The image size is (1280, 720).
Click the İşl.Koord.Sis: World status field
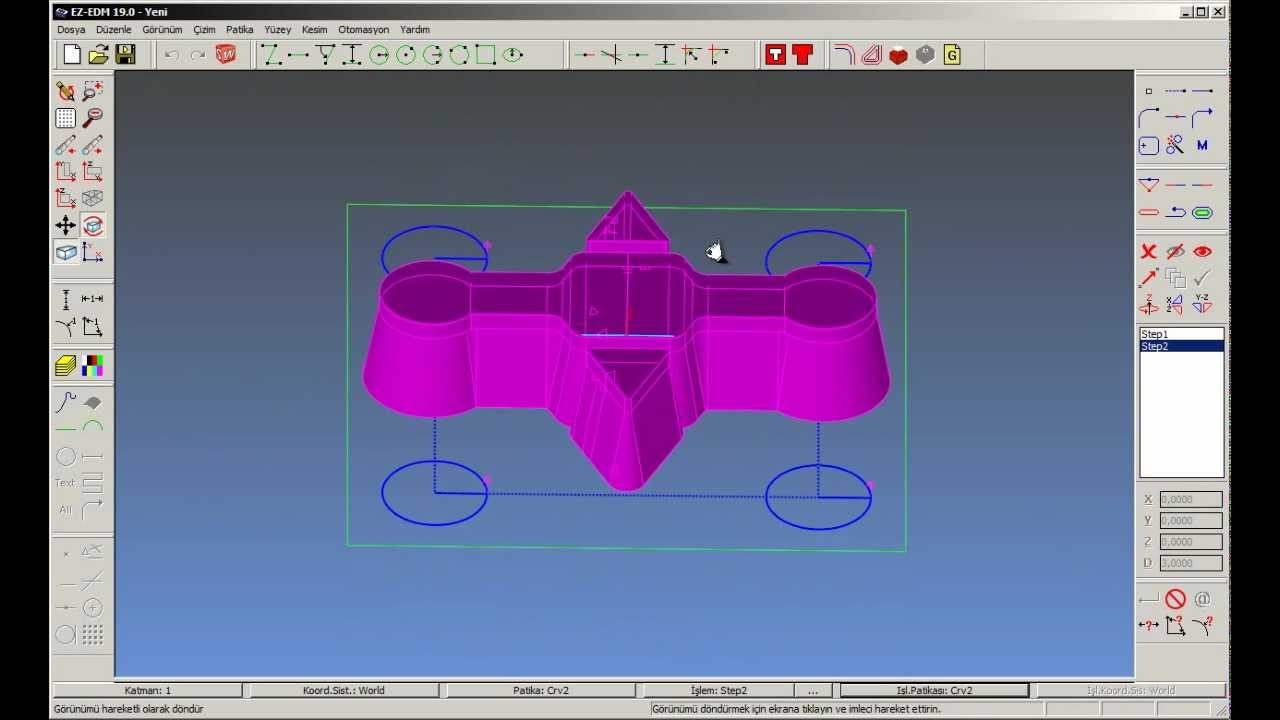coord(1130,690)
